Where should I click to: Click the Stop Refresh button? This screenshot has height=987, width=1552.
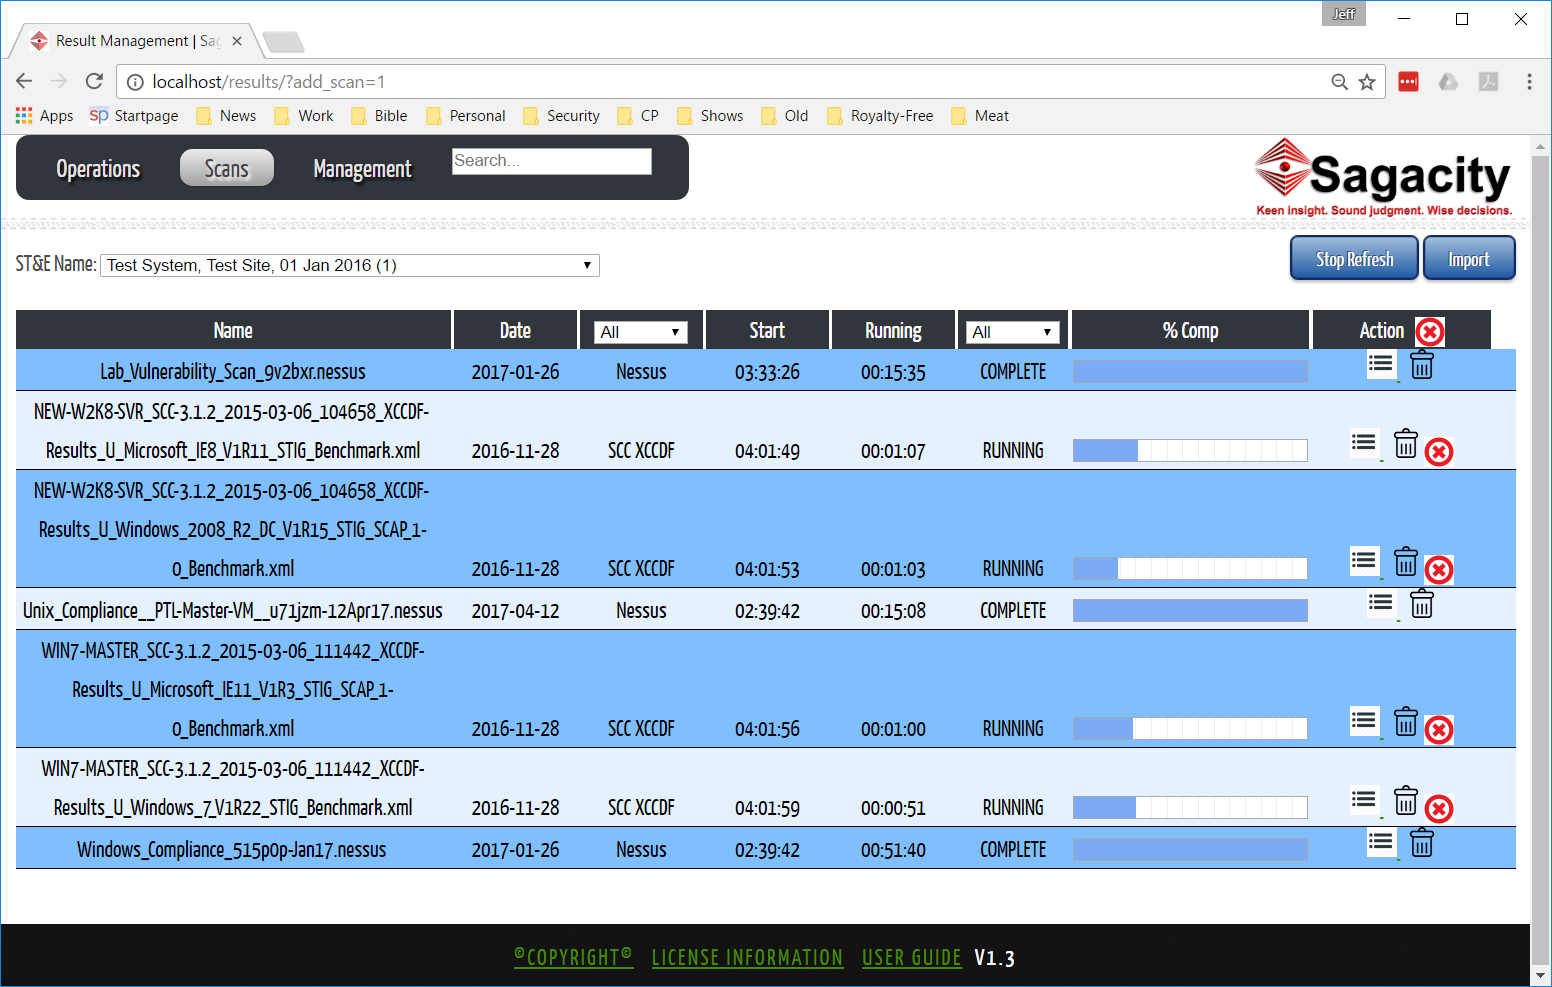1354,258
